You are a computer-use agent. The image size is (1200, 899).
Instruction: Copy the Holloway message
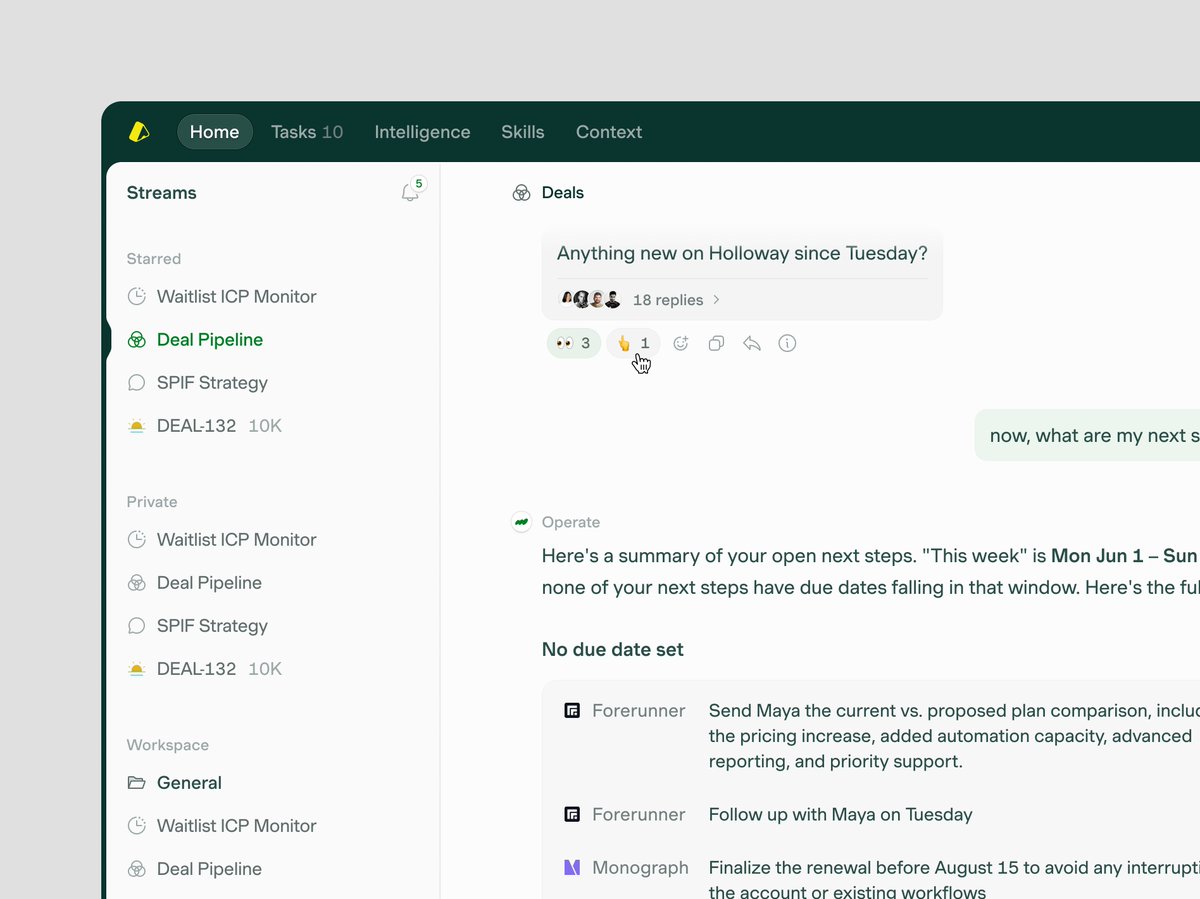[716, 343]
